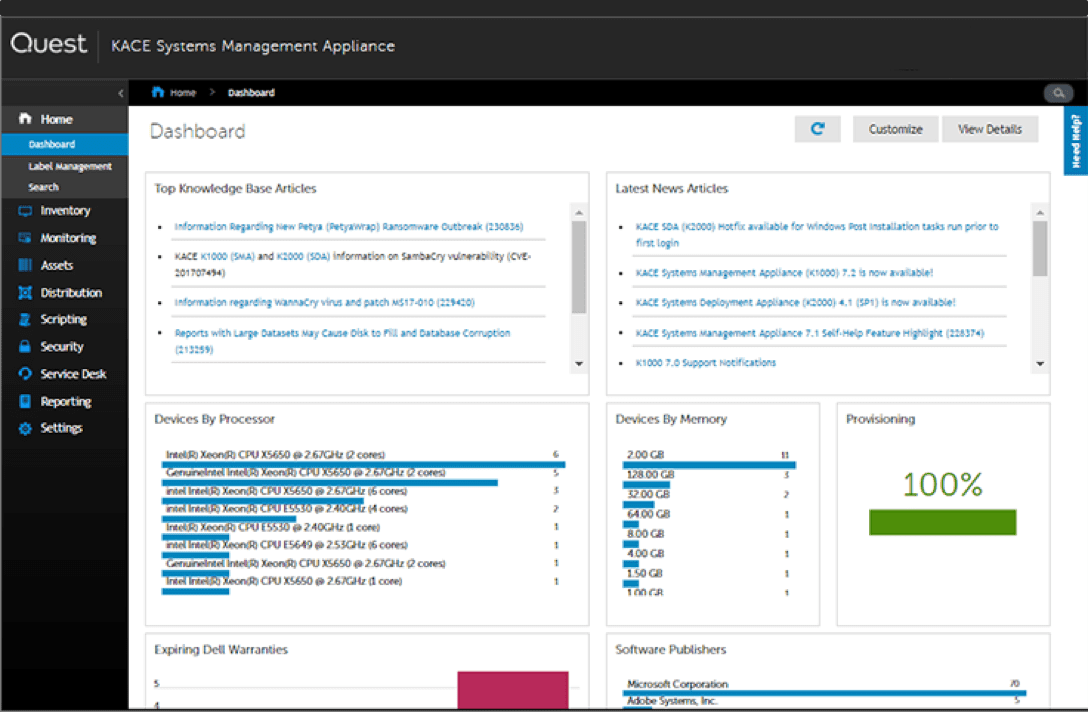Click the Assets icon in sidebar
The width and height of the screenshot is (1088, 725).
click(x=25, y=265)
